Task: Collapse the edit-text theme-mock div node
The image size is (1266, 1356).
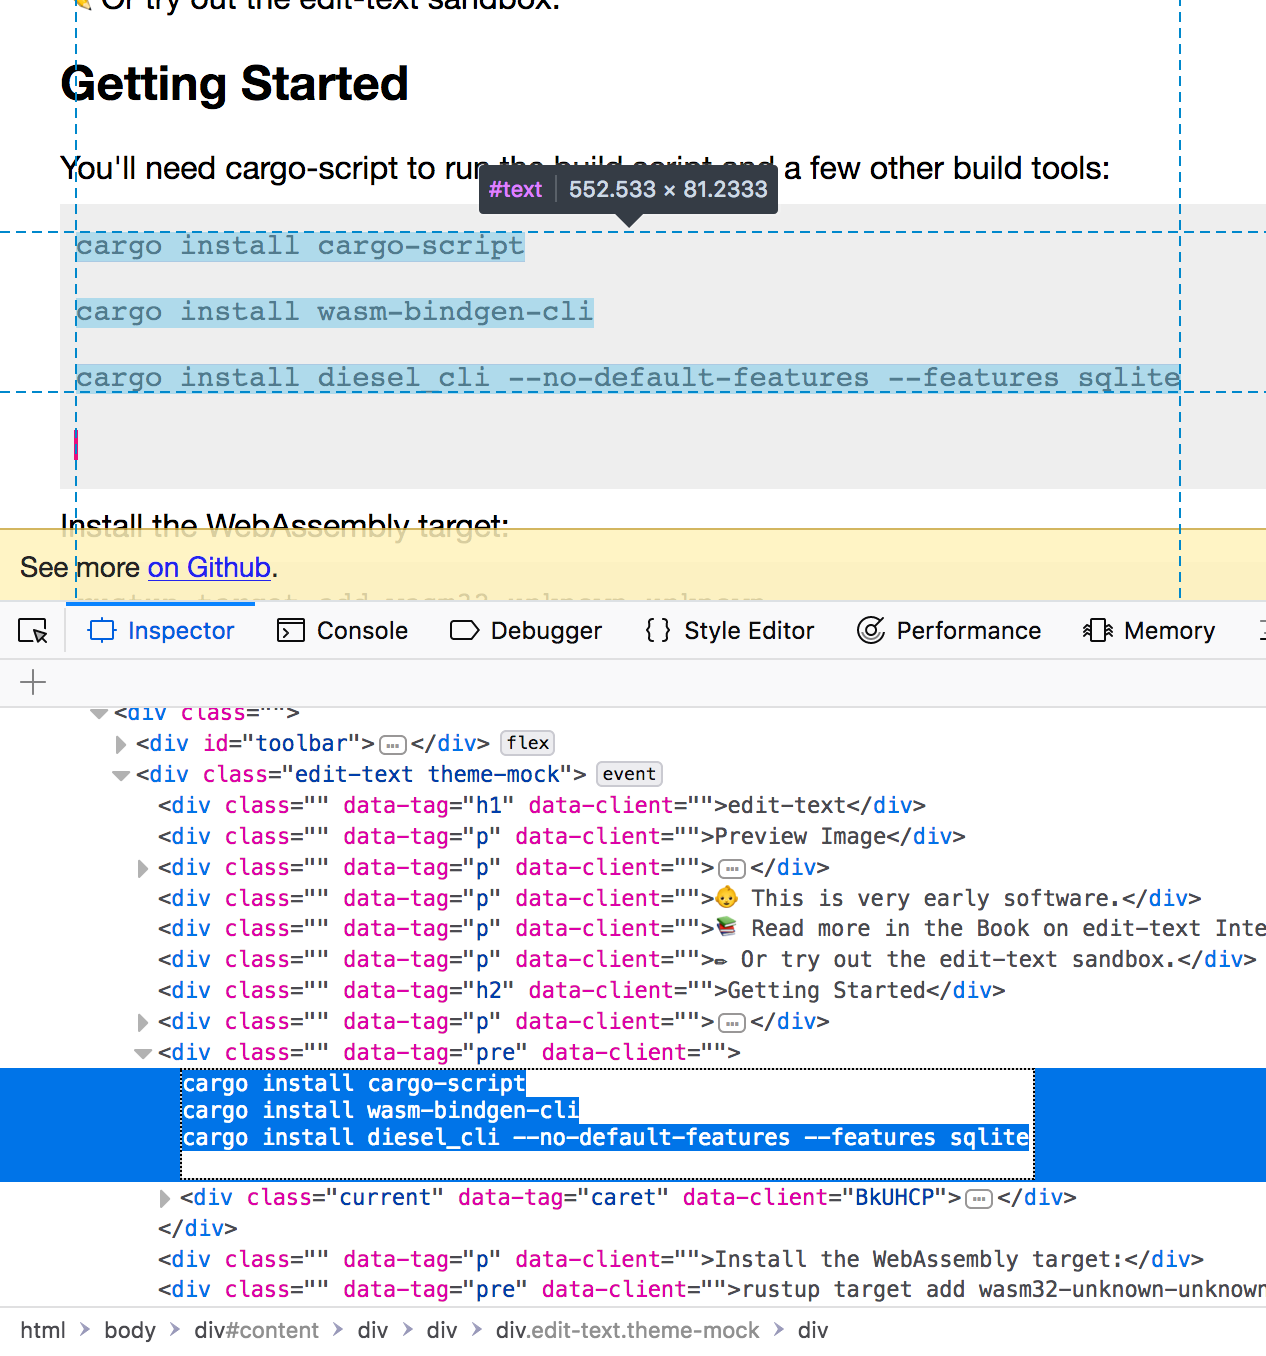Action: (x=121, y=775)
